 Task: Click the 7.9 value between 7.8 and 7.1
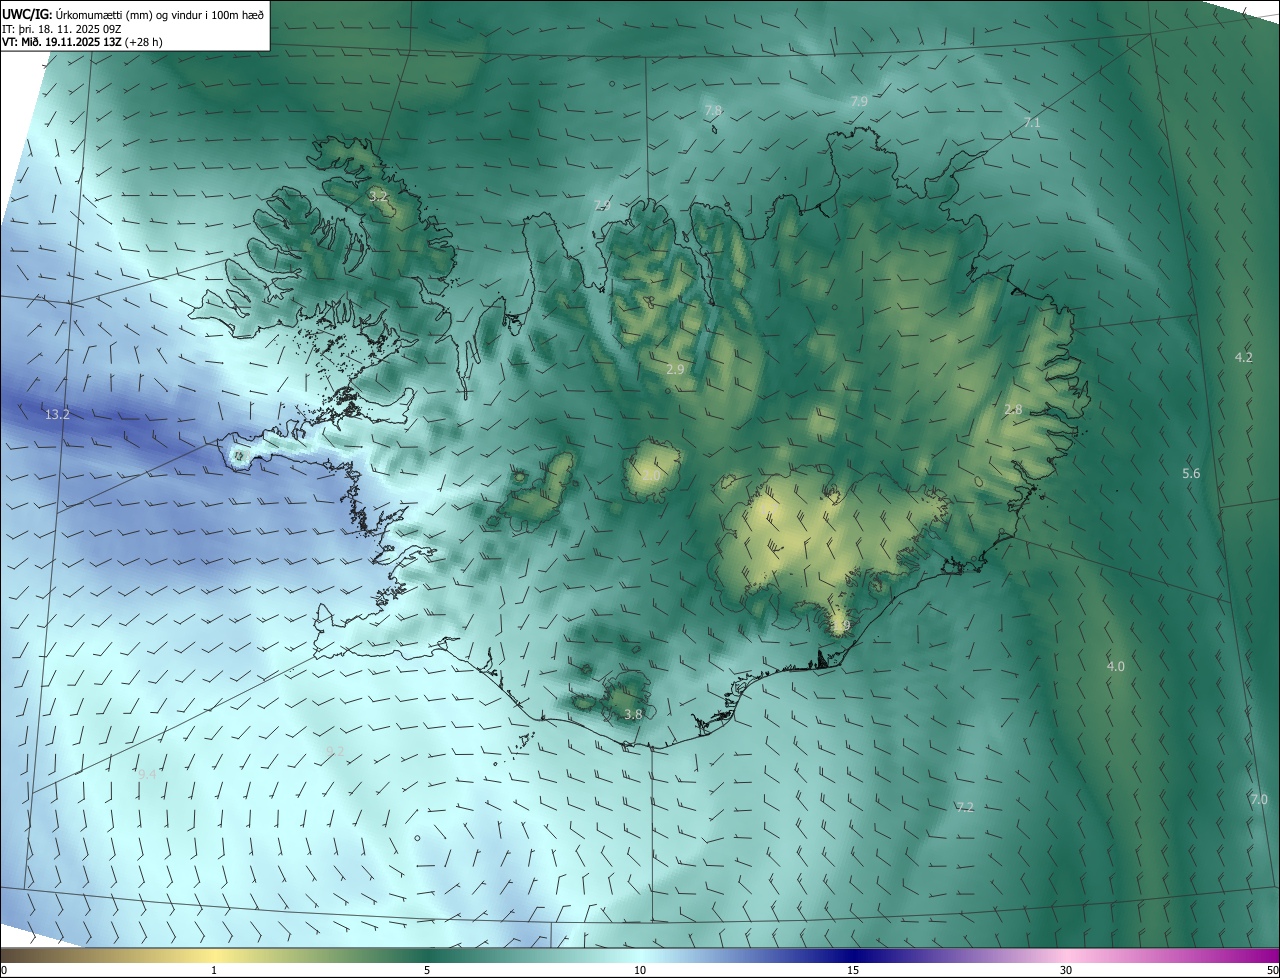click(859, 101)
